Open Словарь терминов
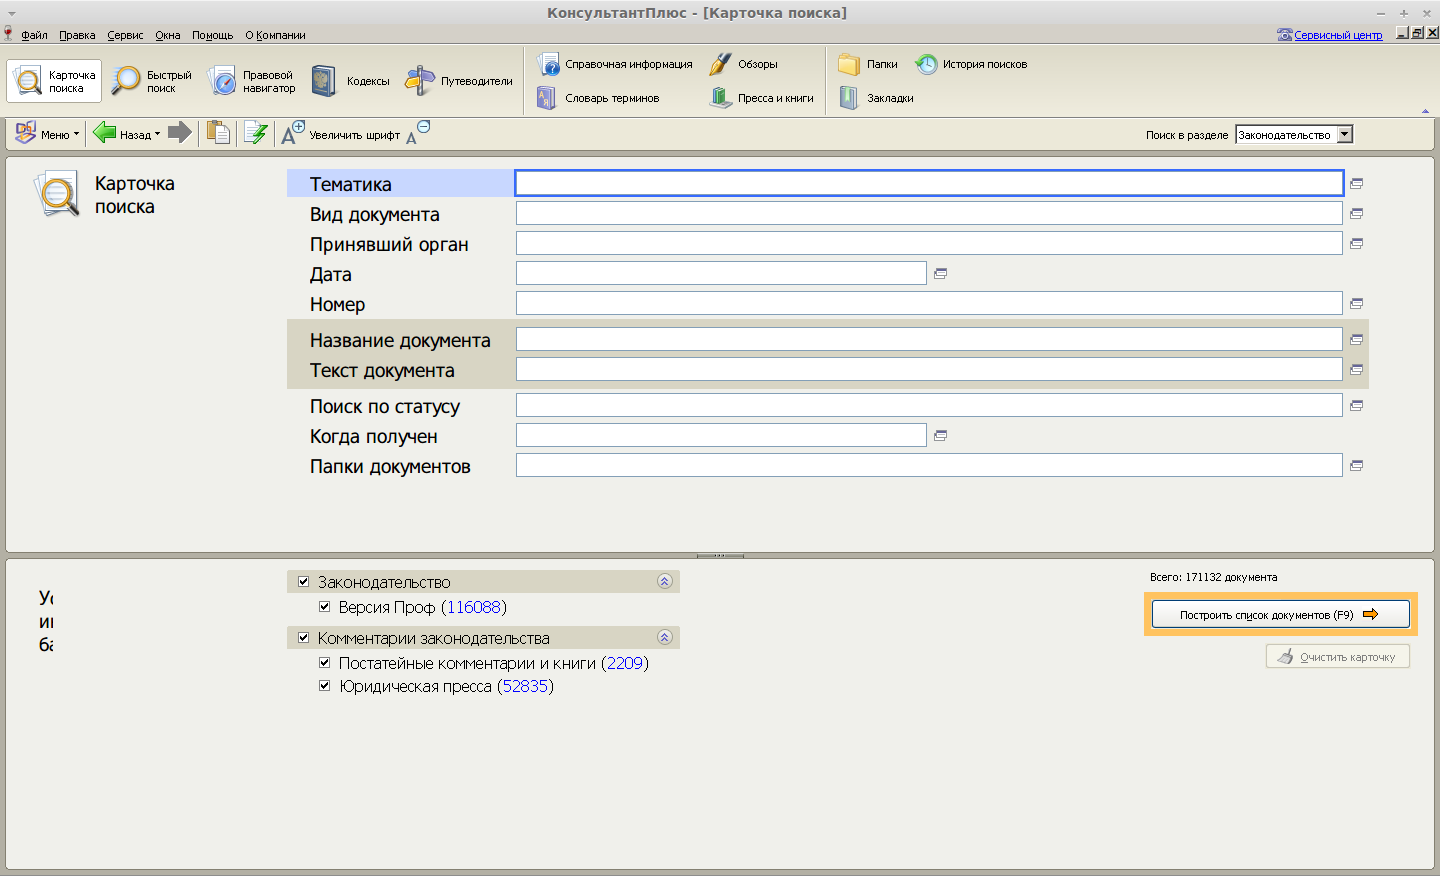This screenshot has height=876, width=1440. point(599,98)
